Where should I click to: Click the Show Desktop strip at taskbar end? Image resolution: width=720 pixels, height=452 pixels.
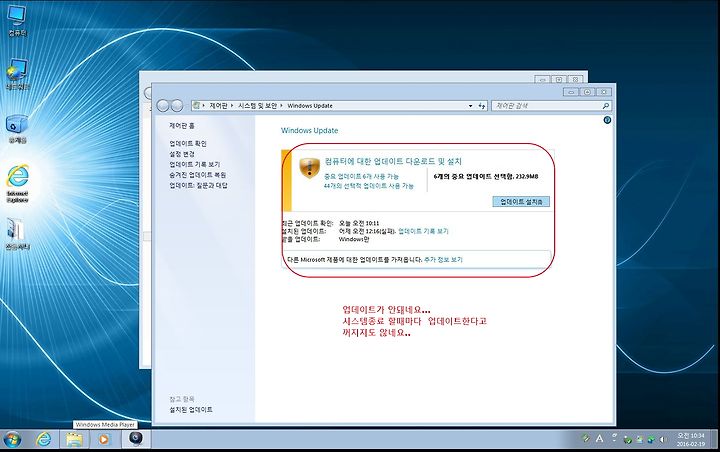coord(714,440)
